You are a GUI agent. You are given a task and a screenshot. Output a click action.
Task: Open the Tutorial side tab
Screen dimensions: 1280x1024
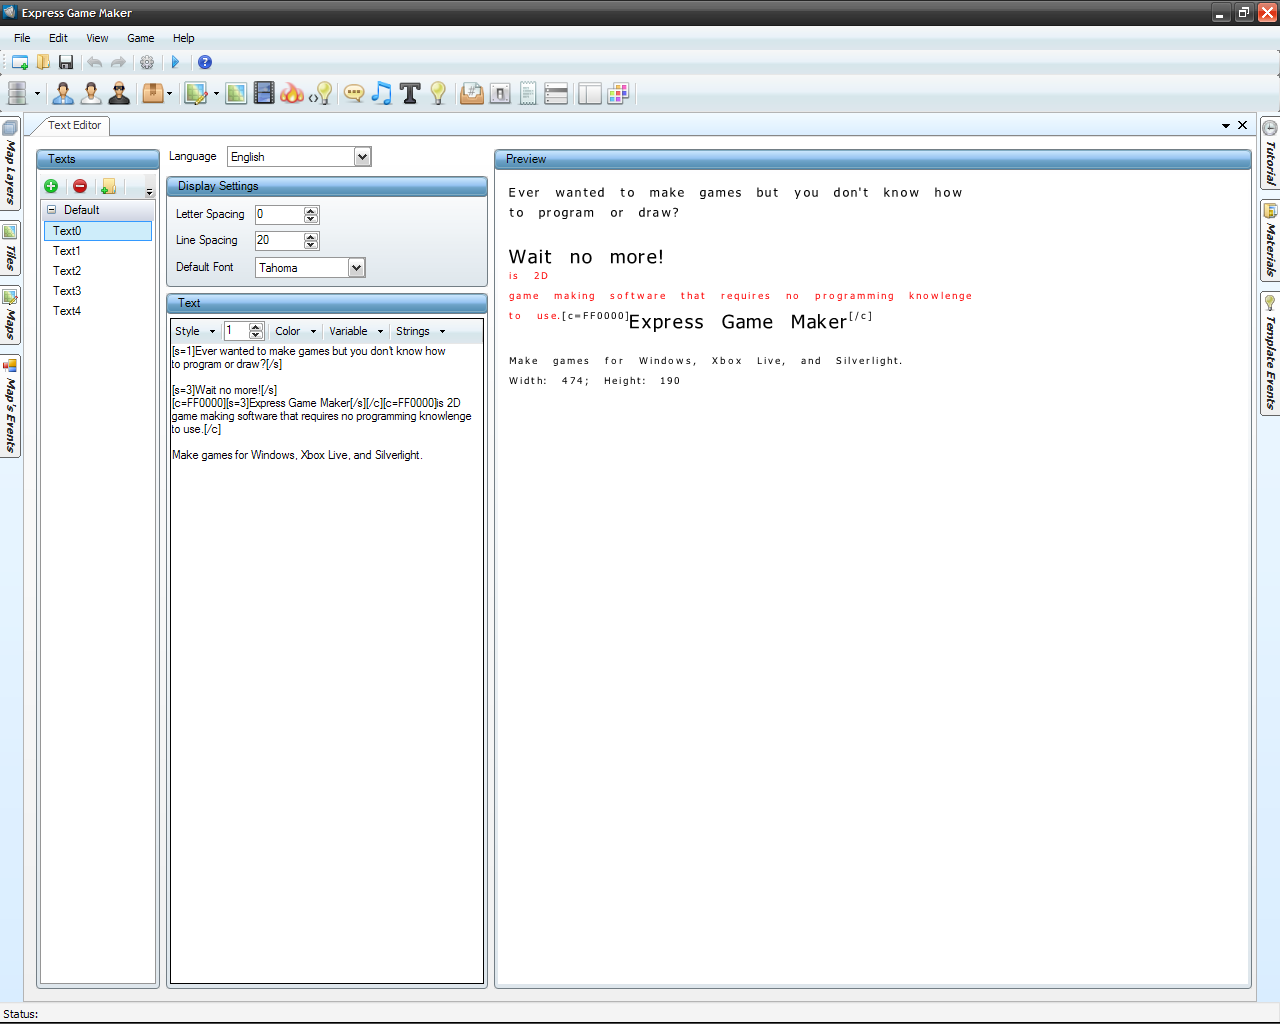pyautogui.click(x=1270, y=153)
